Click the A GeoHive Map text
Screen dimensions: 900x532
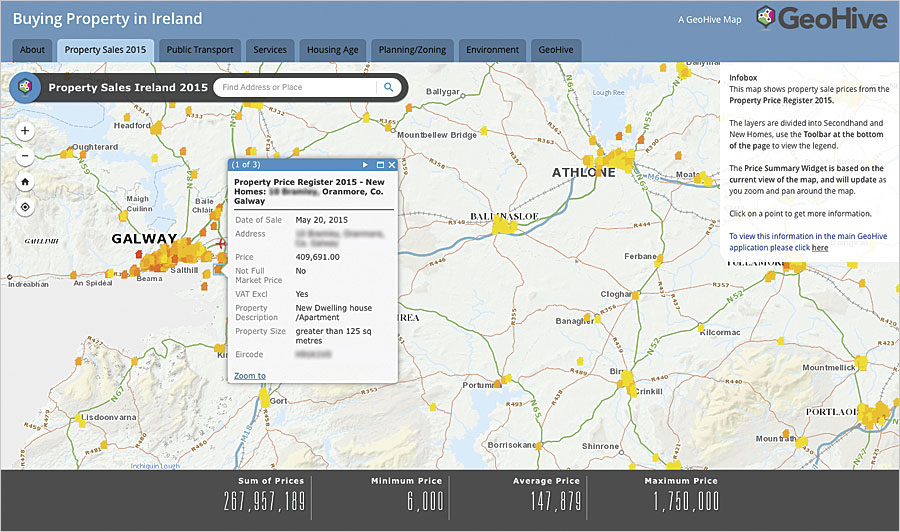tap(709, 20)
